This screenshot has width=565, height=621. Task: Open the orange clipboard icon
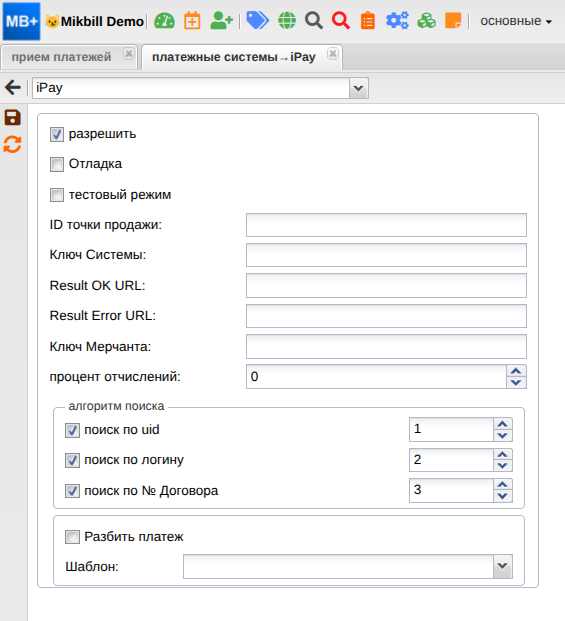point(368,21)
